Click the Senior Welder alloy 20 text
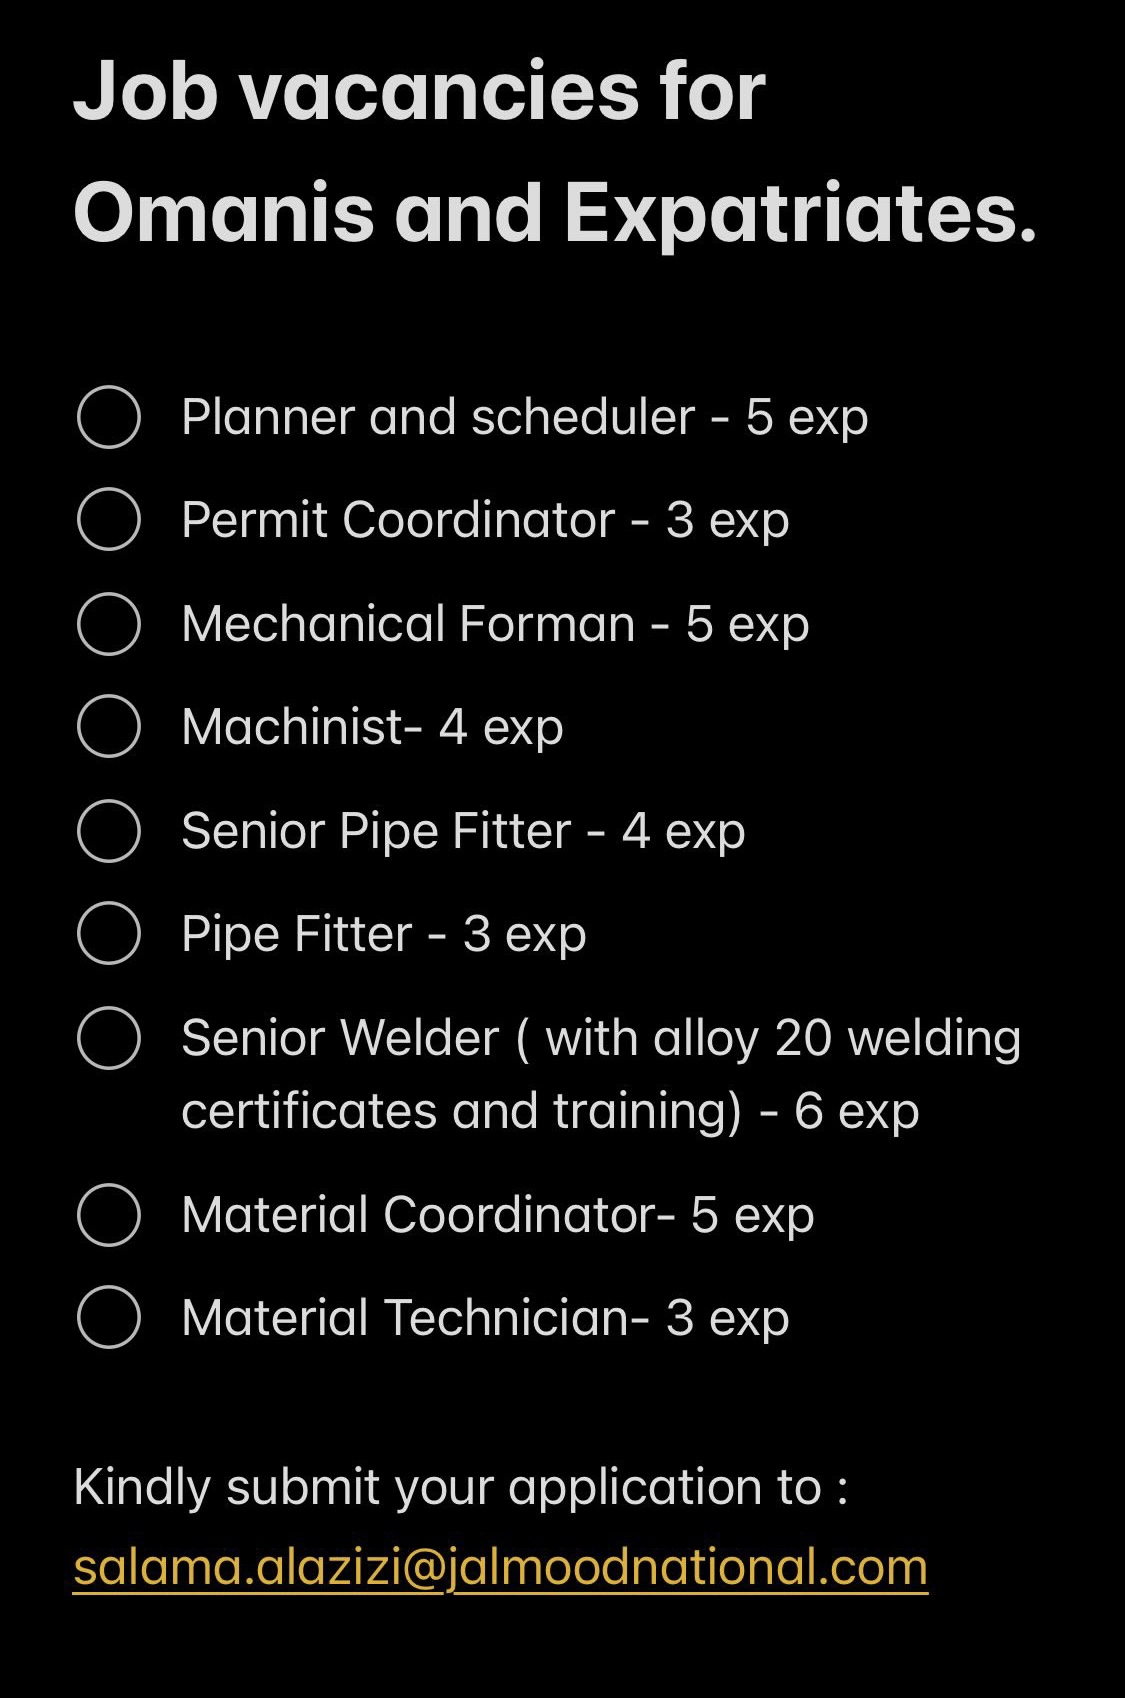Screen dimensions: 1125x1698 pyautogui.click(x=601, y=1075)
